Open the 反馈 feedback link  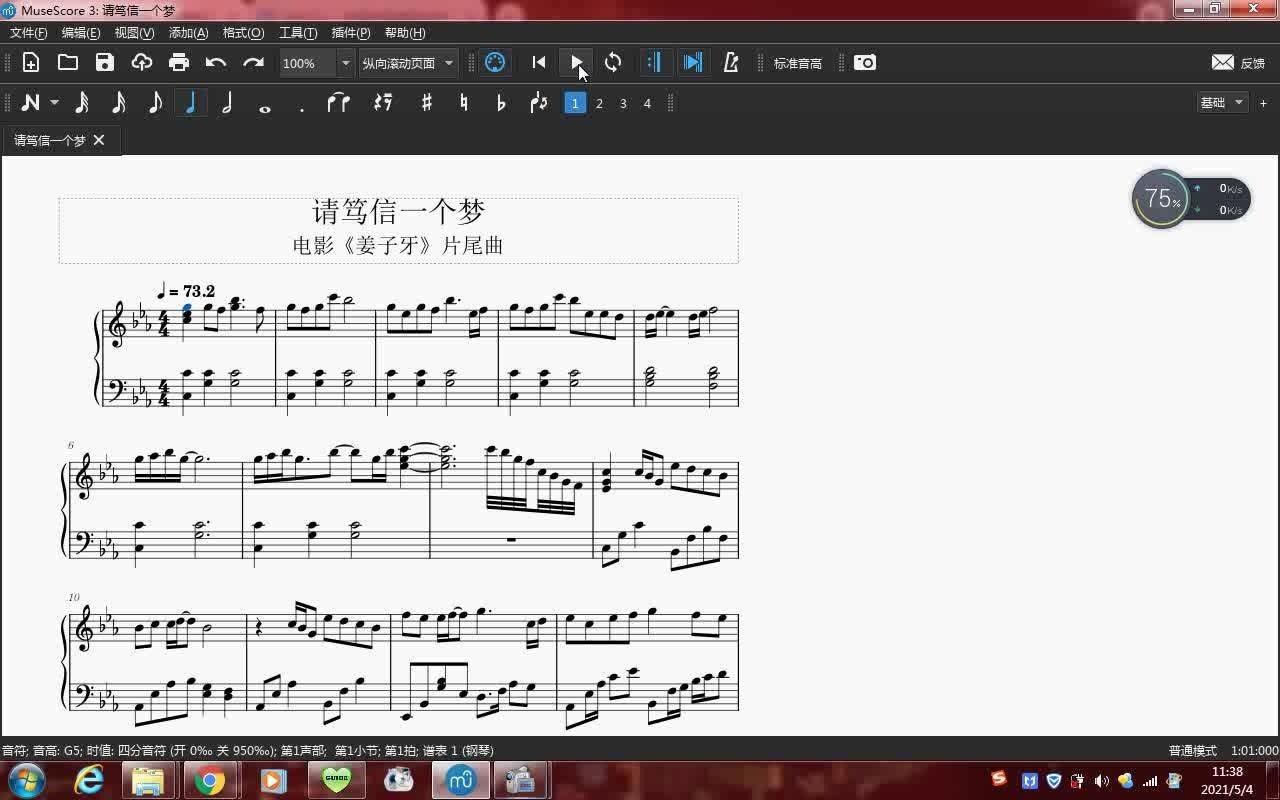click(x=1238, y=63)
